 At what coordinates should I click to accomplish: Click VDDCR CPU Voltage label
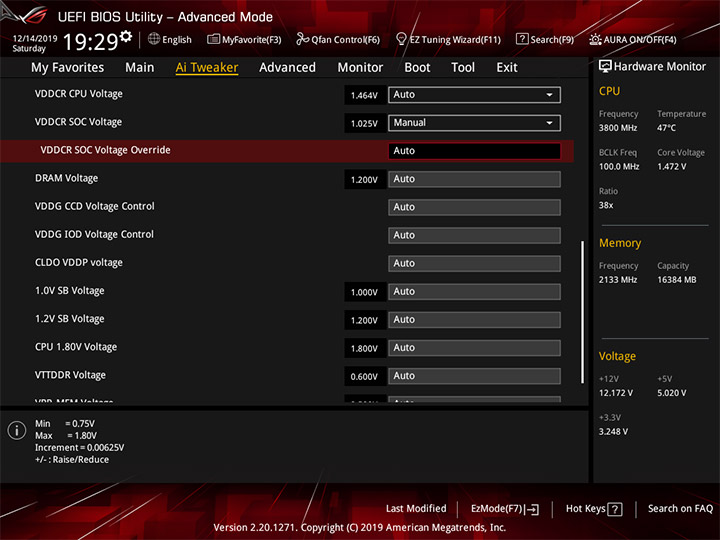[x=79, y=94]
